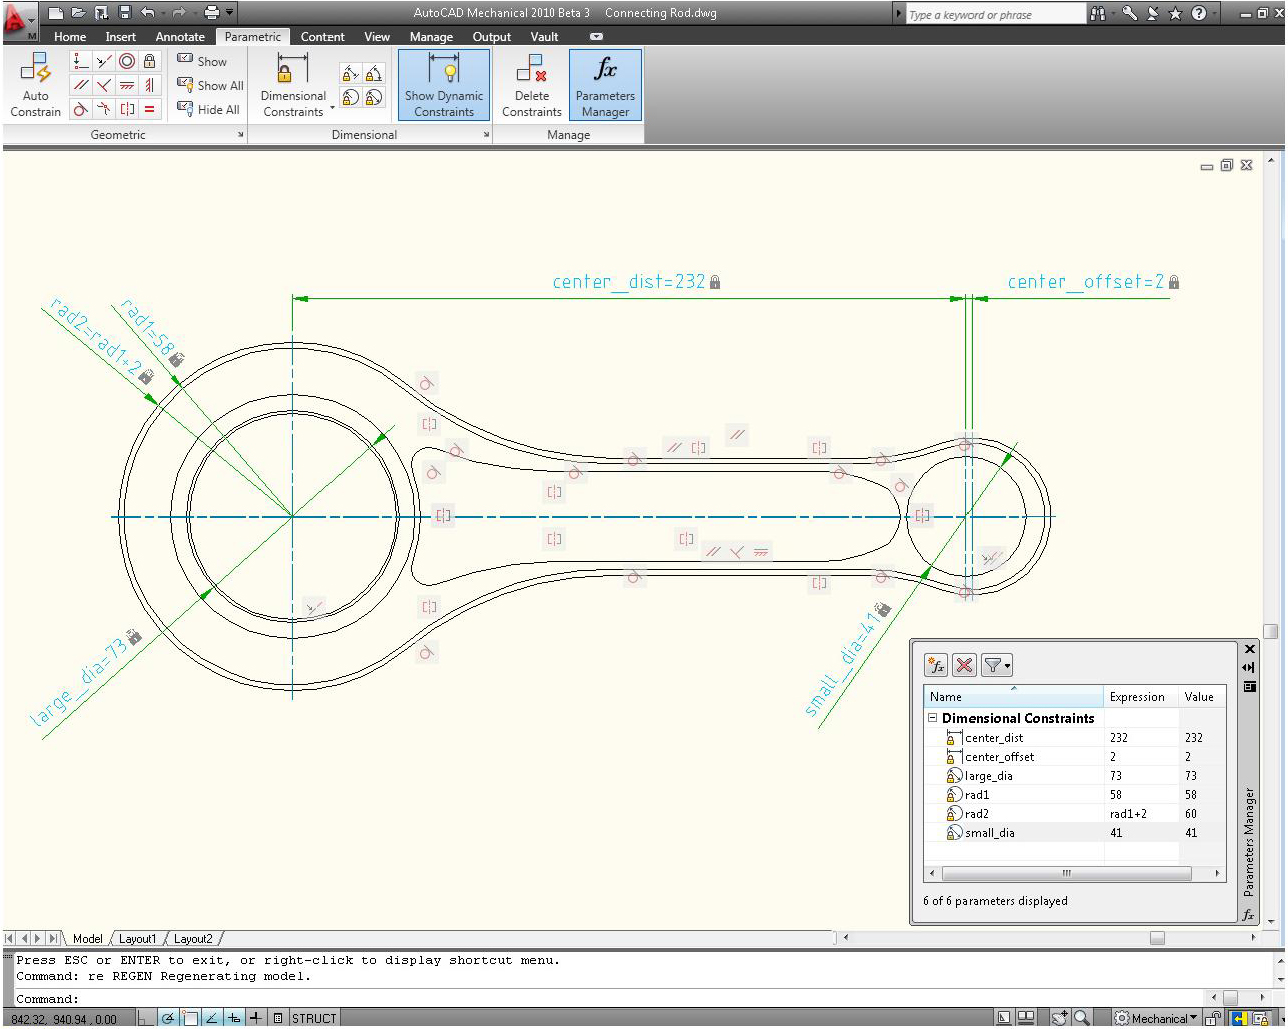Click Show All constraints button
Screen dimensions: 1288x1029
coord(210,86)
